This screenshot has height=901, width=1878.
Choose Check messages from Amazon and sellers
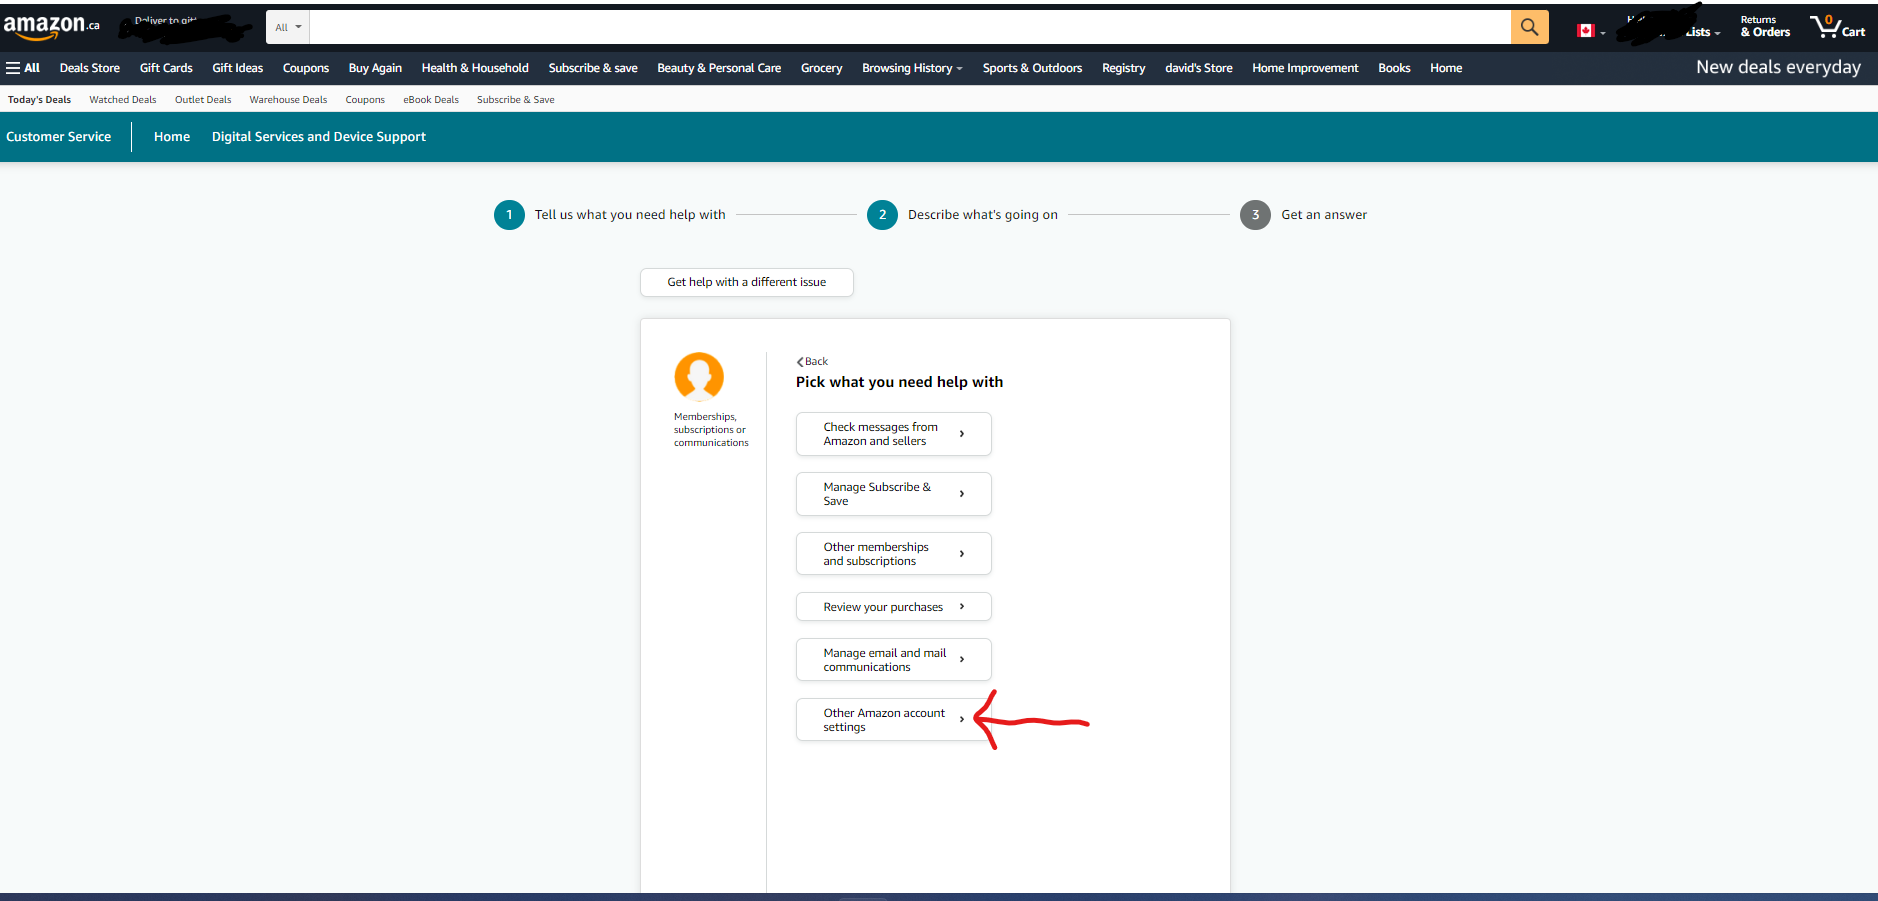pyautogui.click(x=894, y=434)
